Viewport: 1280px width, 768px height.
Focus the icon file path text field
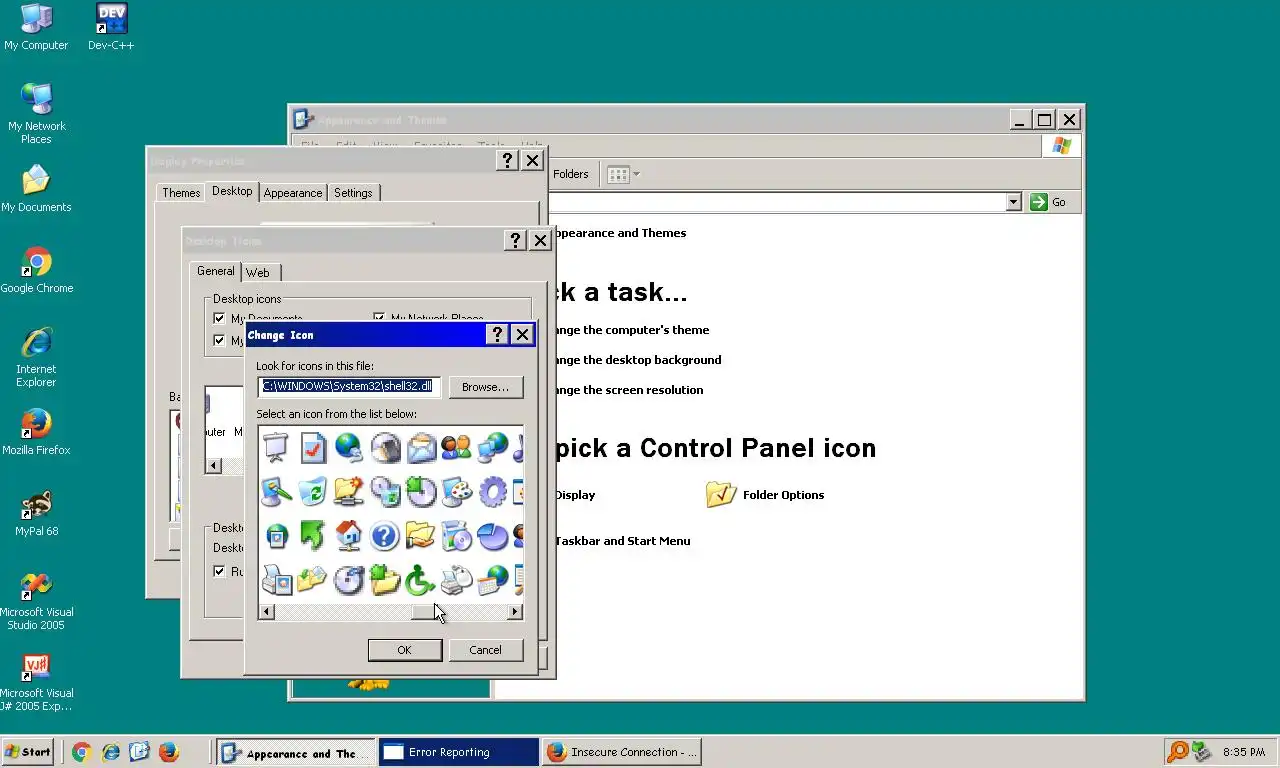click(x=349, y=386)
